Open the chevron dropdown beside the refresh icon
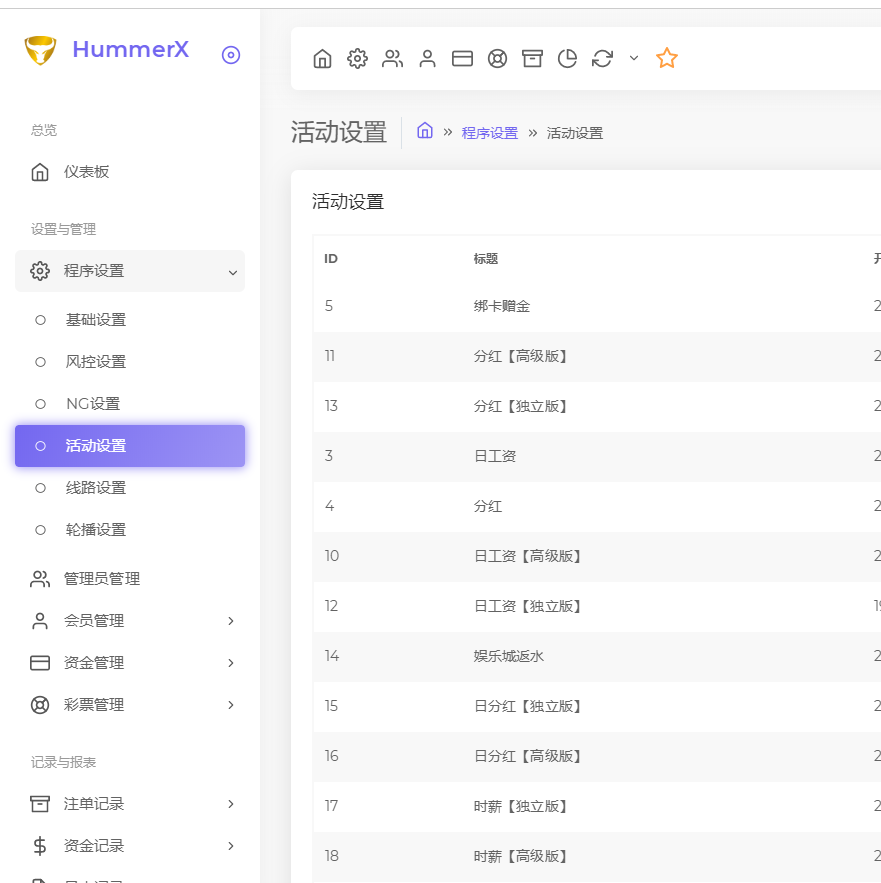The height and width of the screenshot is (883, 881). [633, 58]
